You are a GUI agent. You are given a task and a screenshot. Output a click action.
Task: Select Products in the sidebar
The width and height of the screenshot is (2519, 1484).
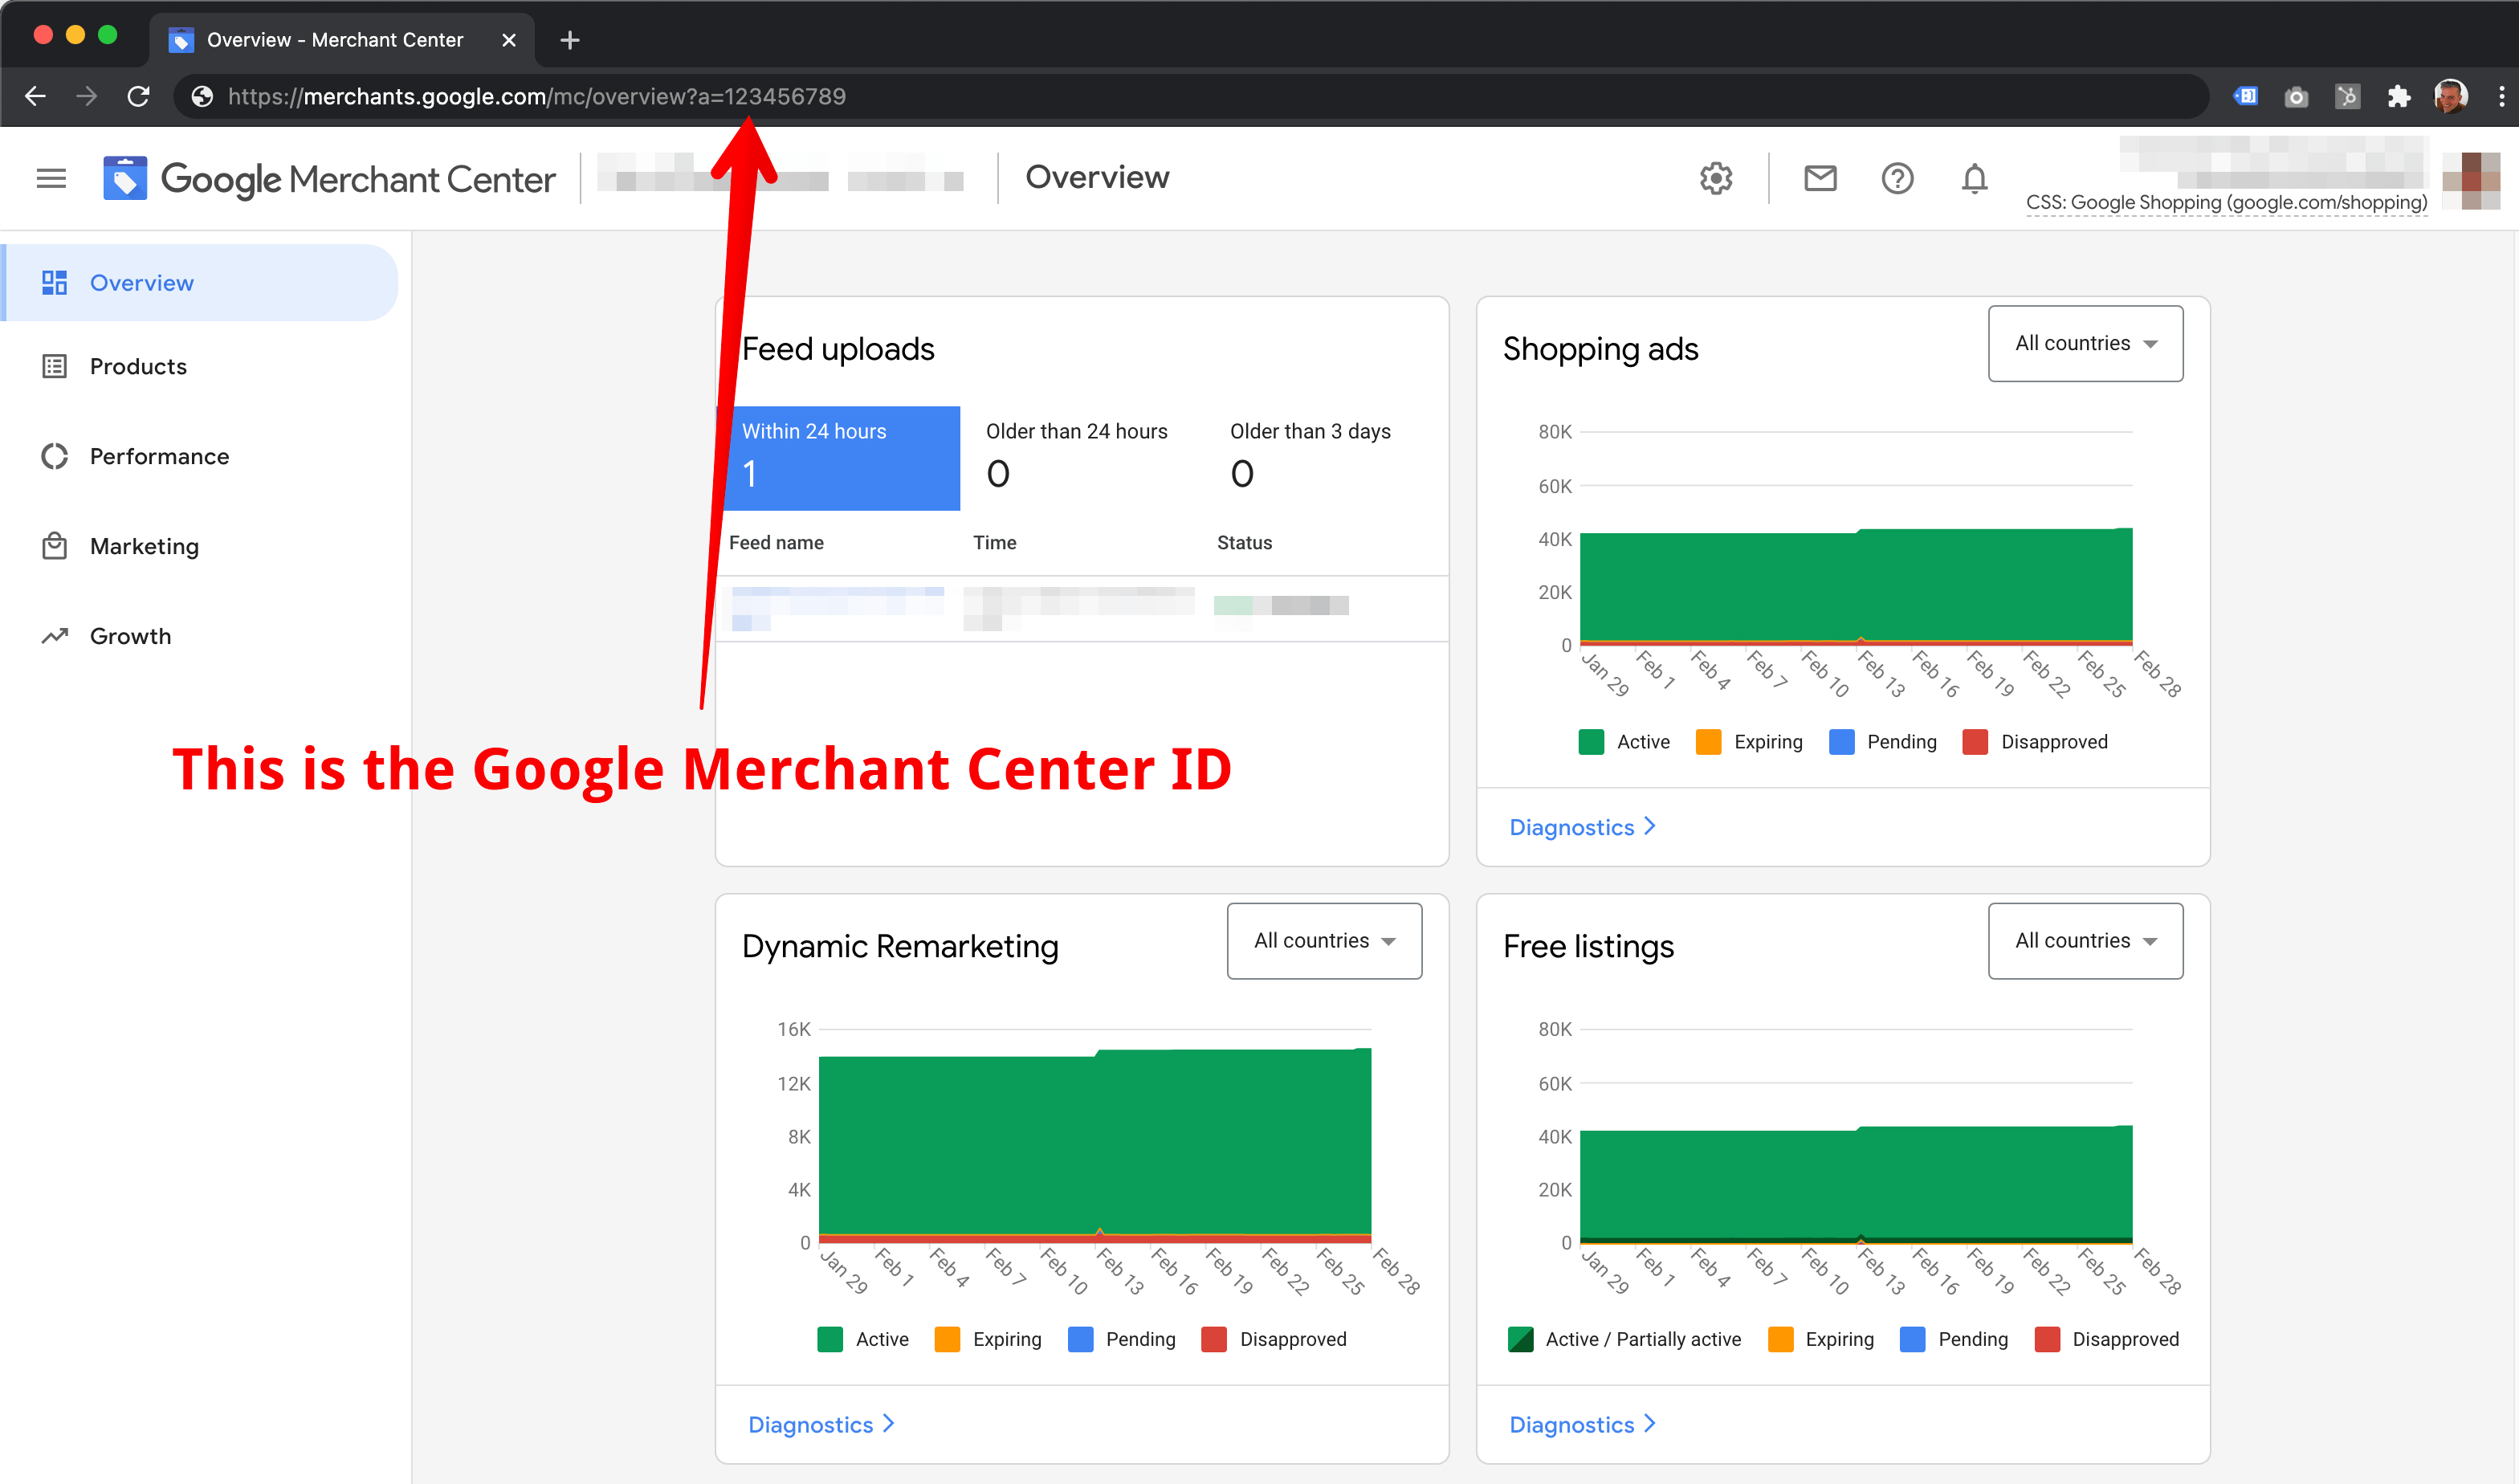click(x=138, y=366)
